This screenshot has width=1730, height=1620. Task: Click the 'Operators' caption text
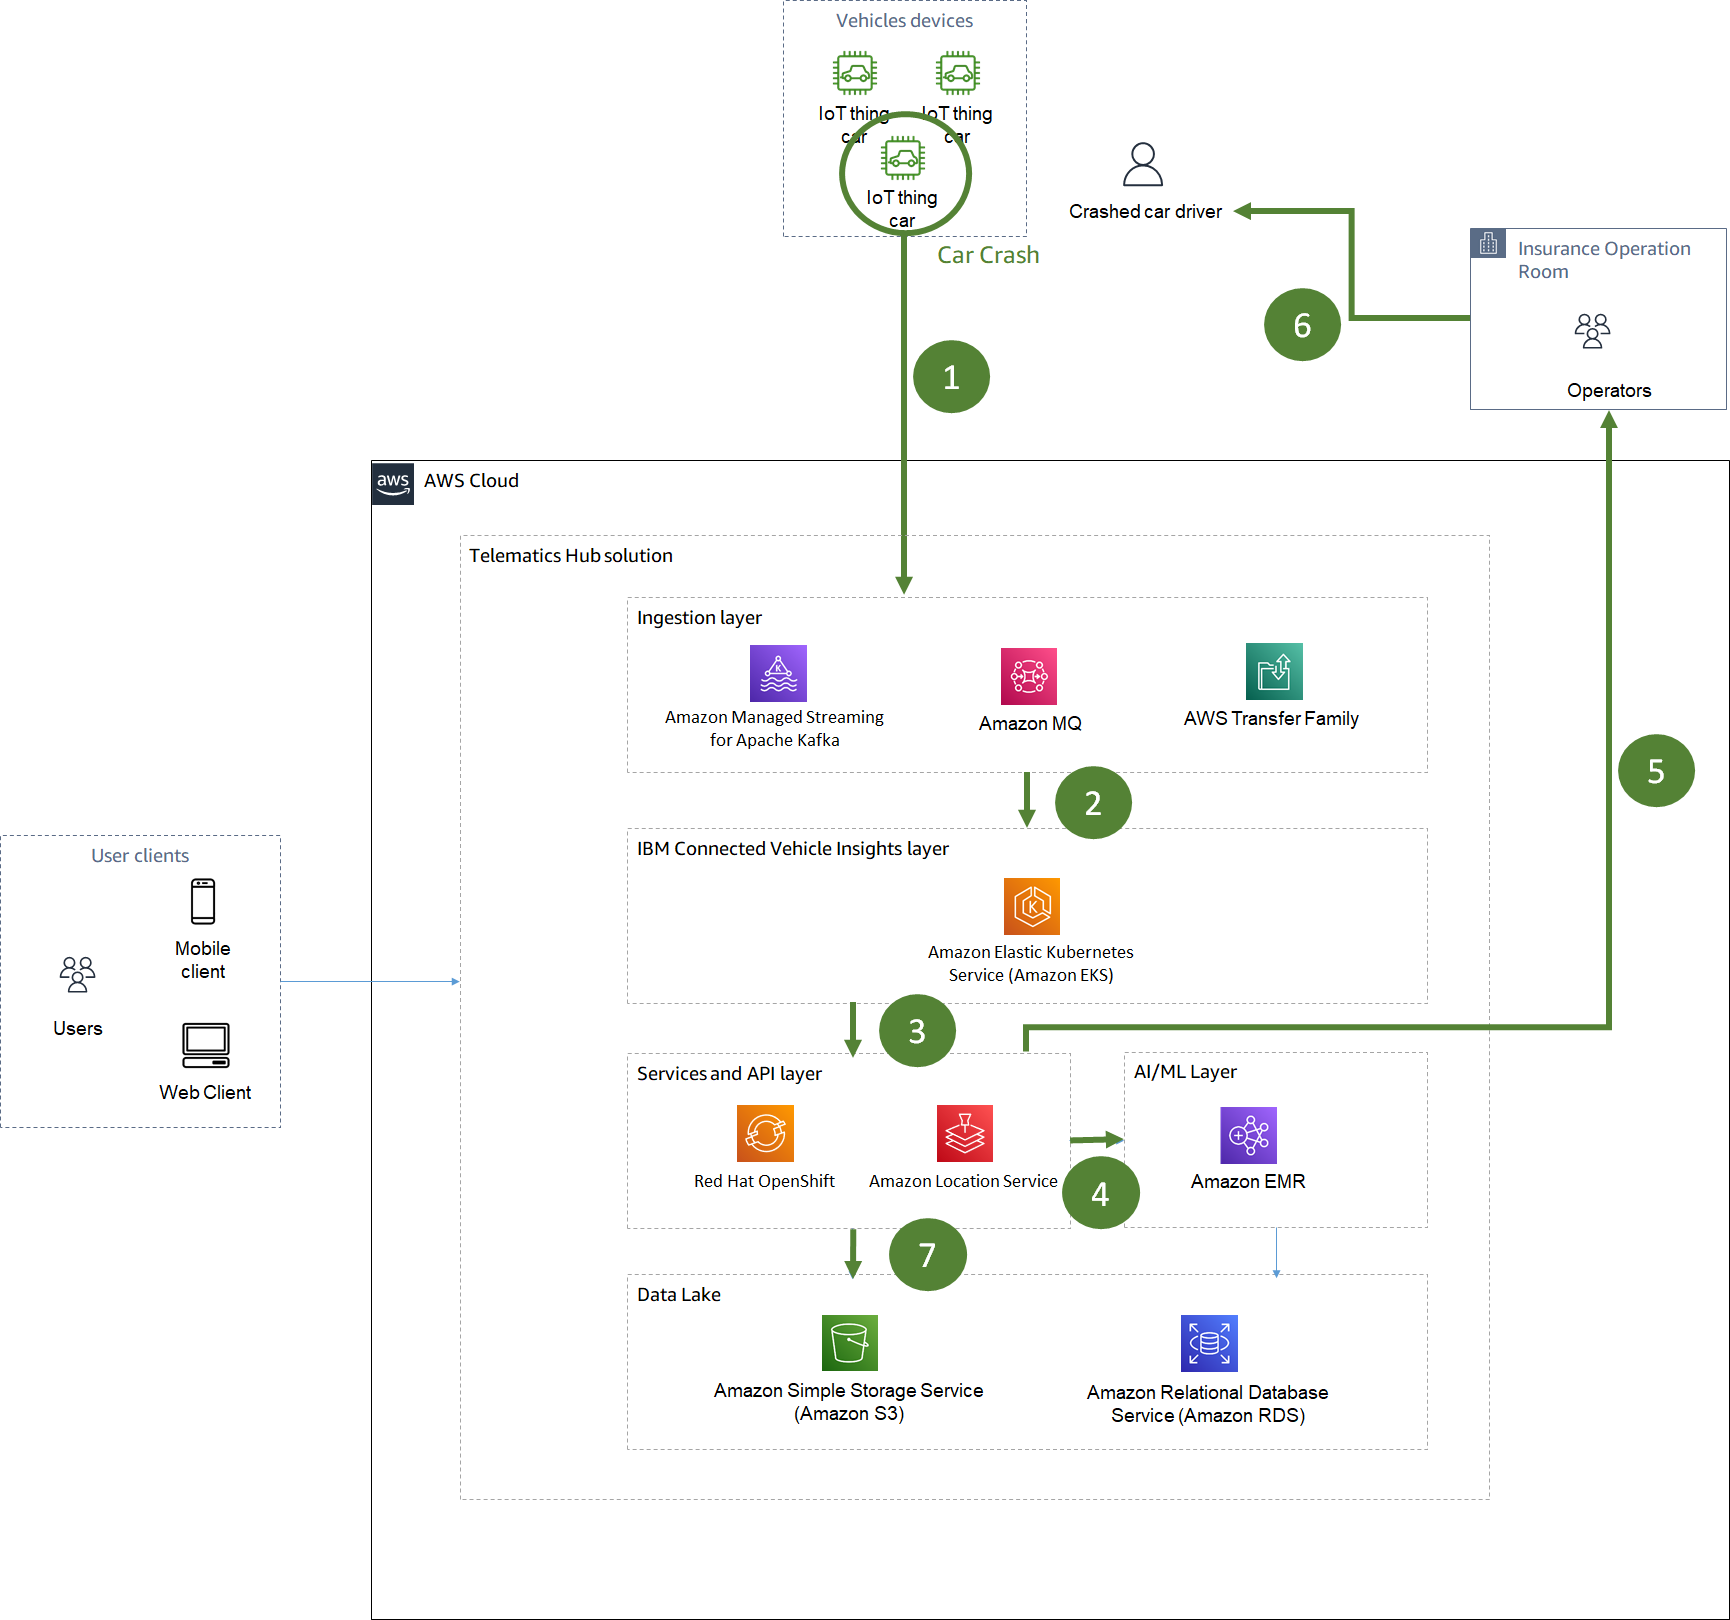(1609, 391)
